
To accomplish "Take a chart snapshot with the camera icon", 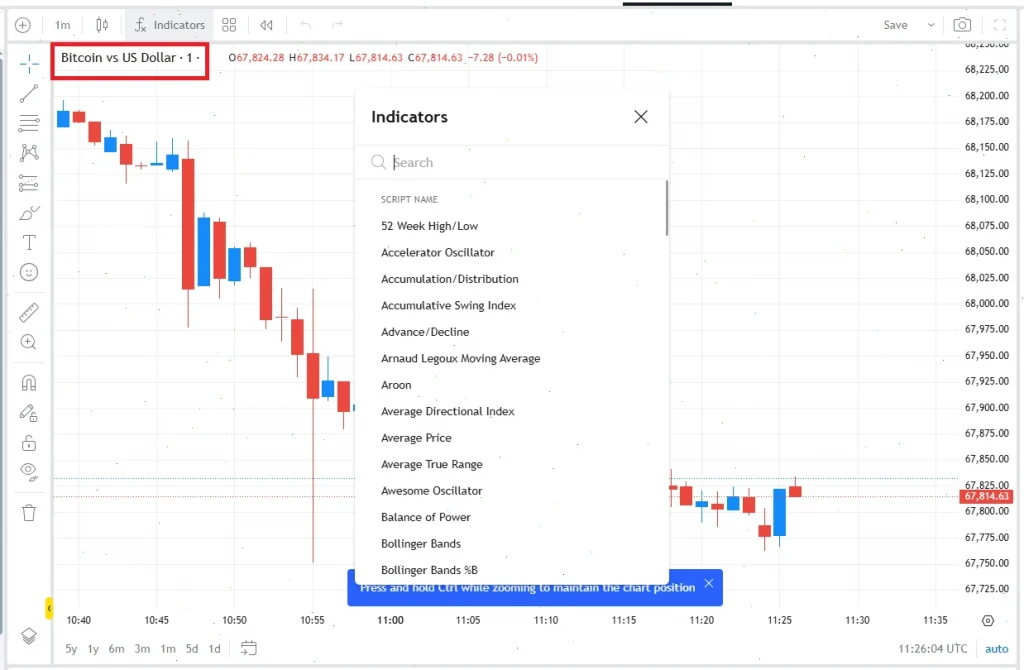I will point(961,24).
